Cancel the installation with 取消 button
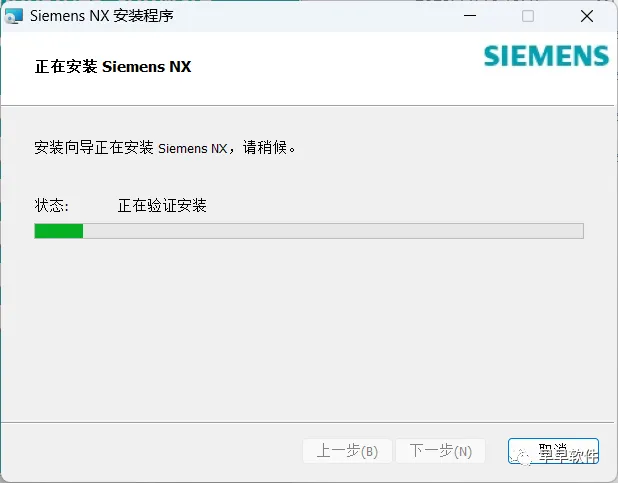 [553, 451]
